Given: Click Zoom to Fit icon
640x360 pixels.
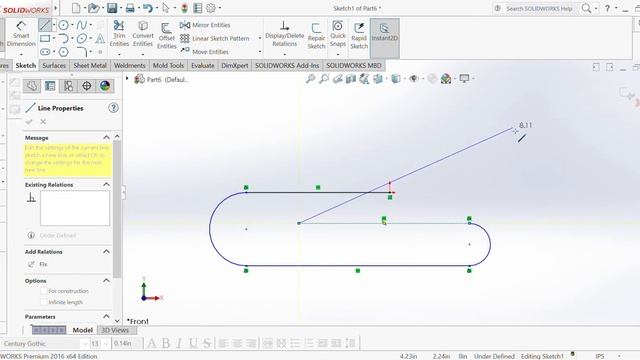Looking at the screenshot, I should 311,79.
